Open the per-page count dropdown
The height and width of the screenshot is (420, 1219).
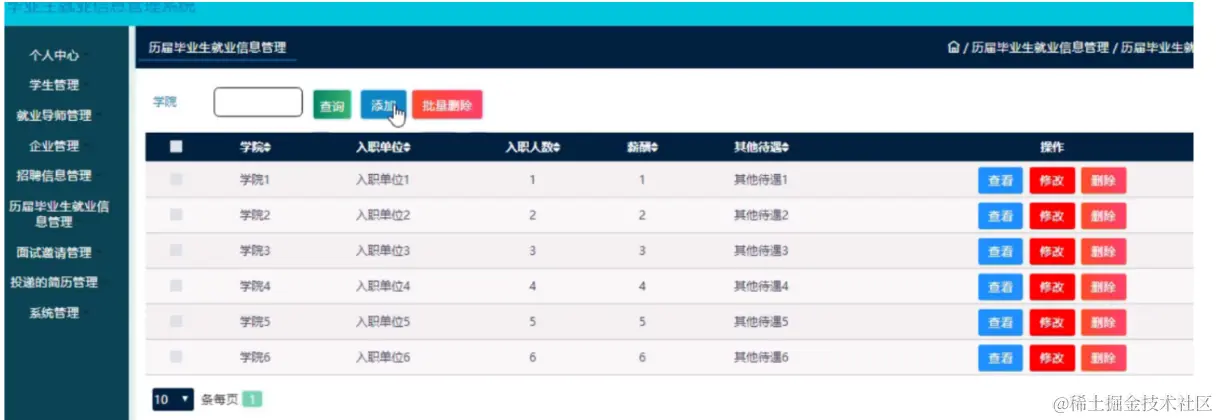(172, 400)
